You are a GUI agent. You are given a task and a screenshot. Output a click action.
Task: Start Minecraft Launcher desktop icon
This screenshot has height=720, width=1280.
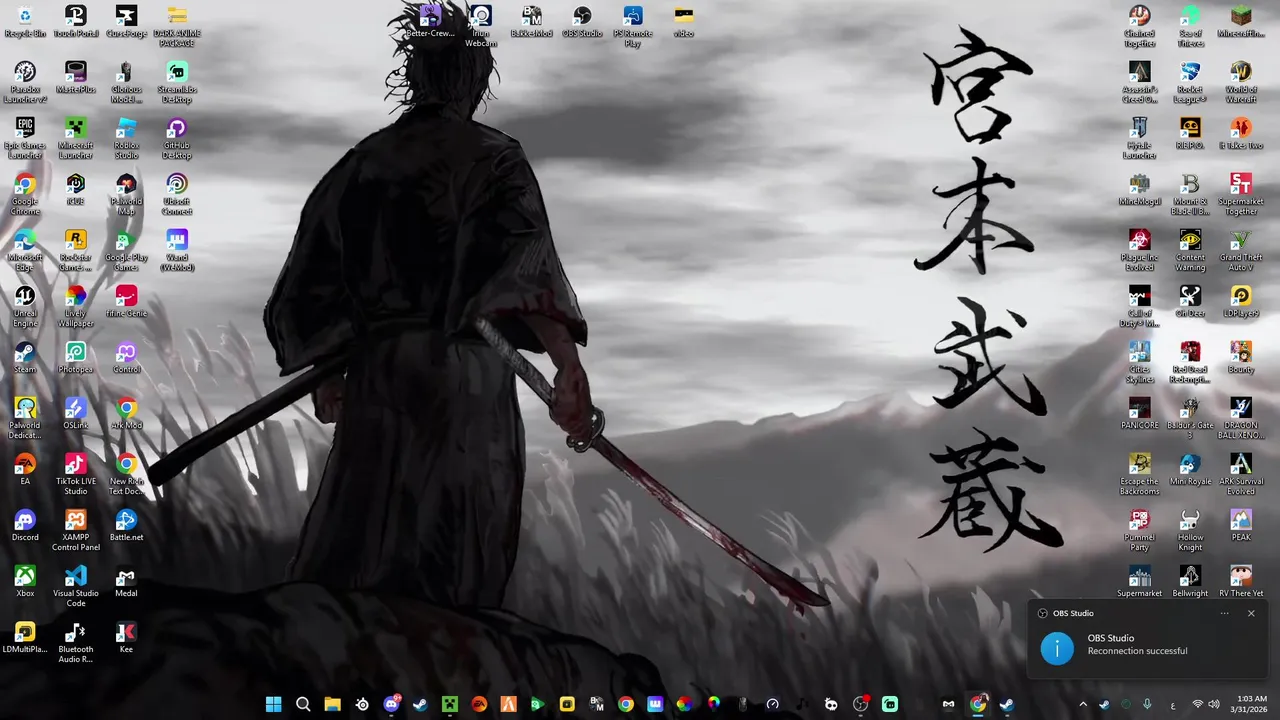coord(76,139)
